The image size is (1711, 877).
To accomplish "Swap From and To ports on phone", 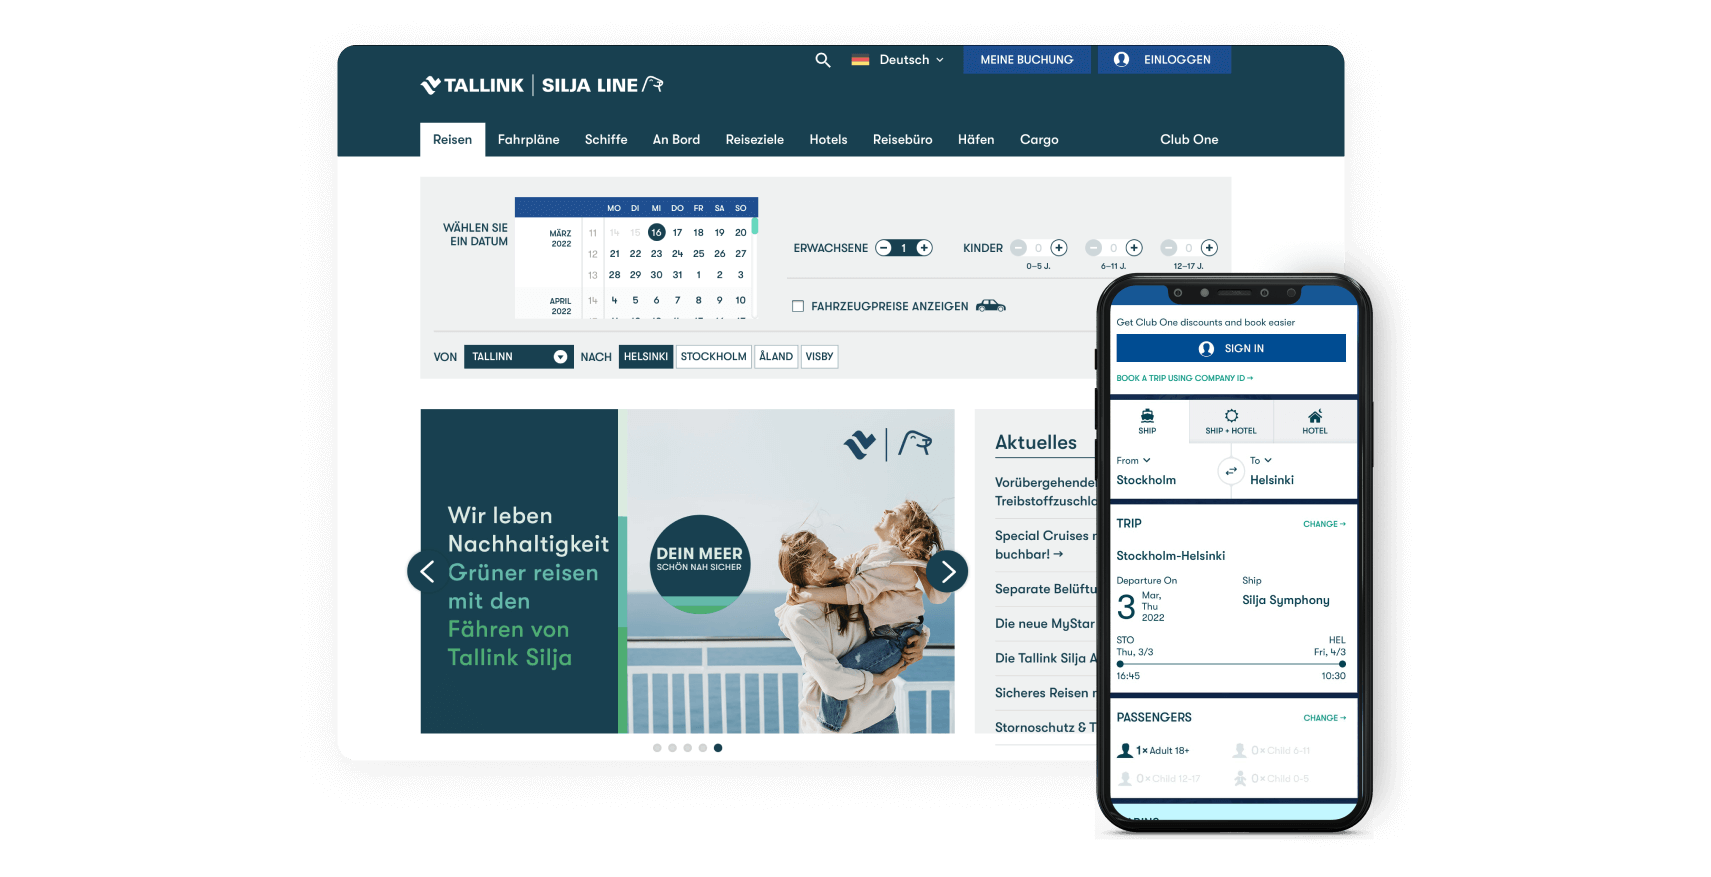I will tap(1231, 471).
